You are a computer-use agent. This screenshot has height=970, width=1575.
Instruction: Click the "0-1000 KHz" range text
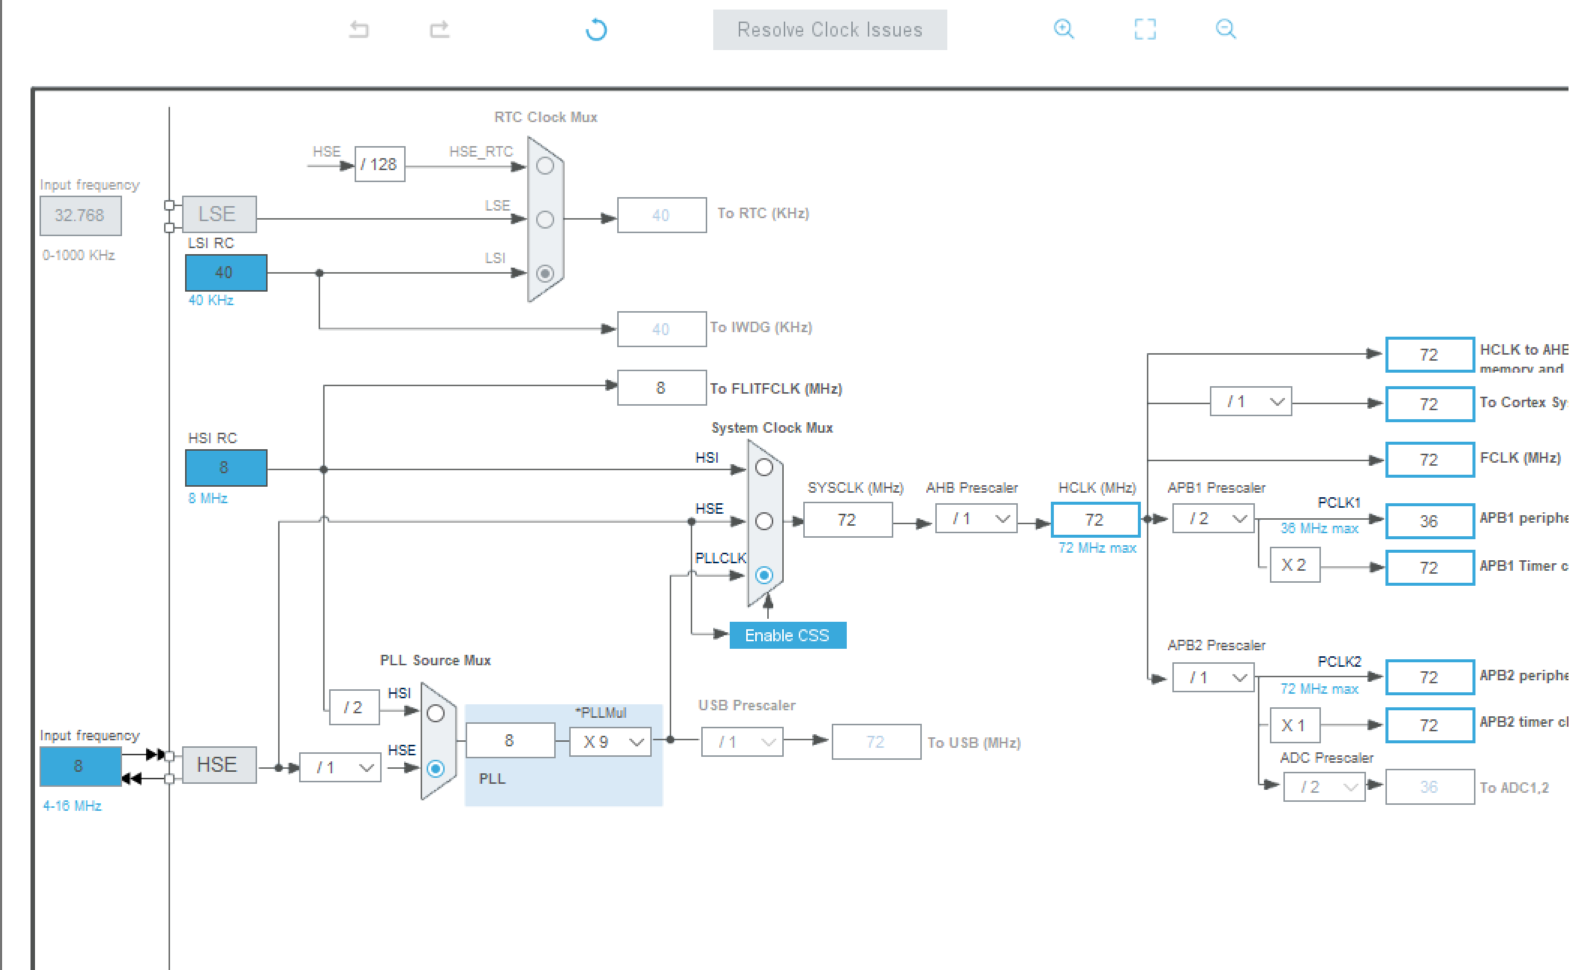pos(79,256)
